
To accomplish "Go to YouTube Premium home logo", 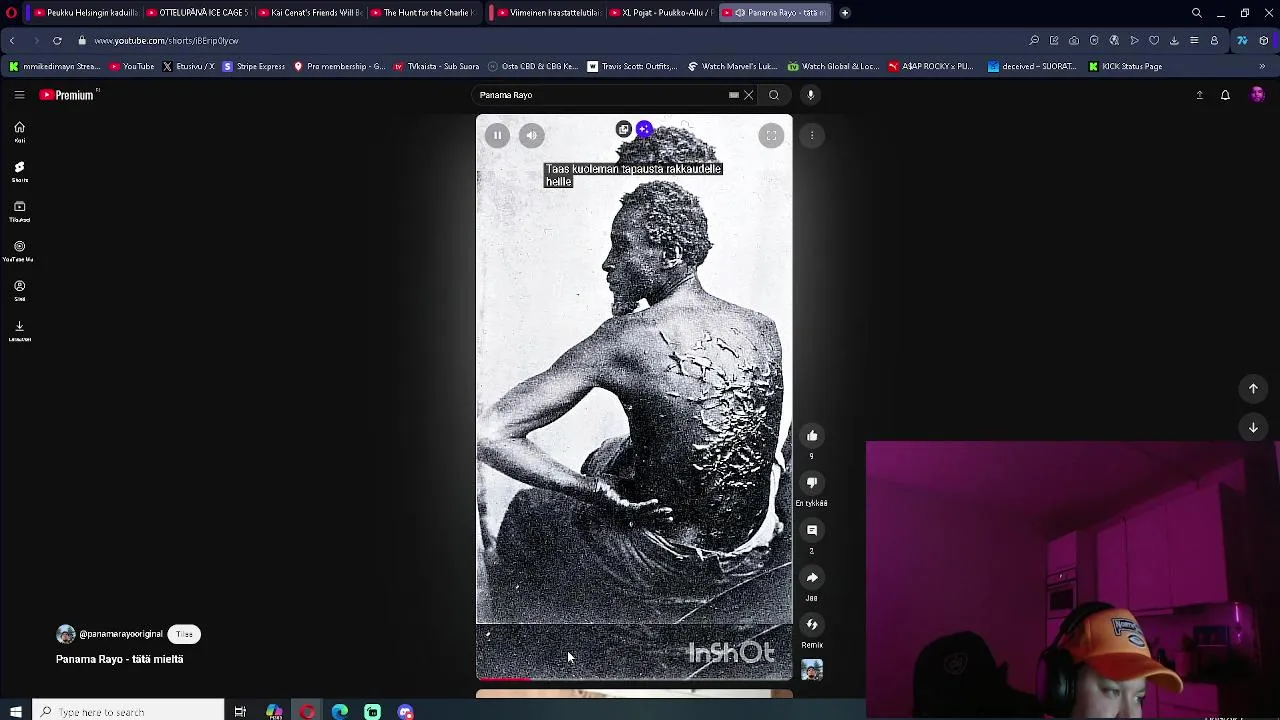I will coord(68,95).
